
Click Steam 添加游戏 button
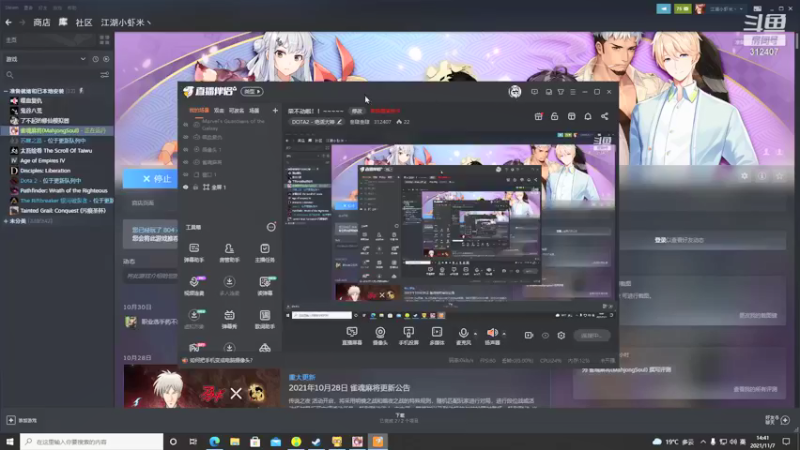[22, 420]
